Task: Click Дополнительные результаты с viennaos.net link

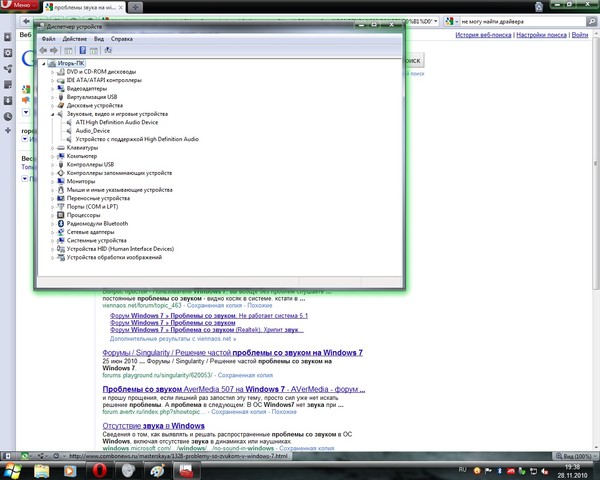Action: click(x=173, y=339)
